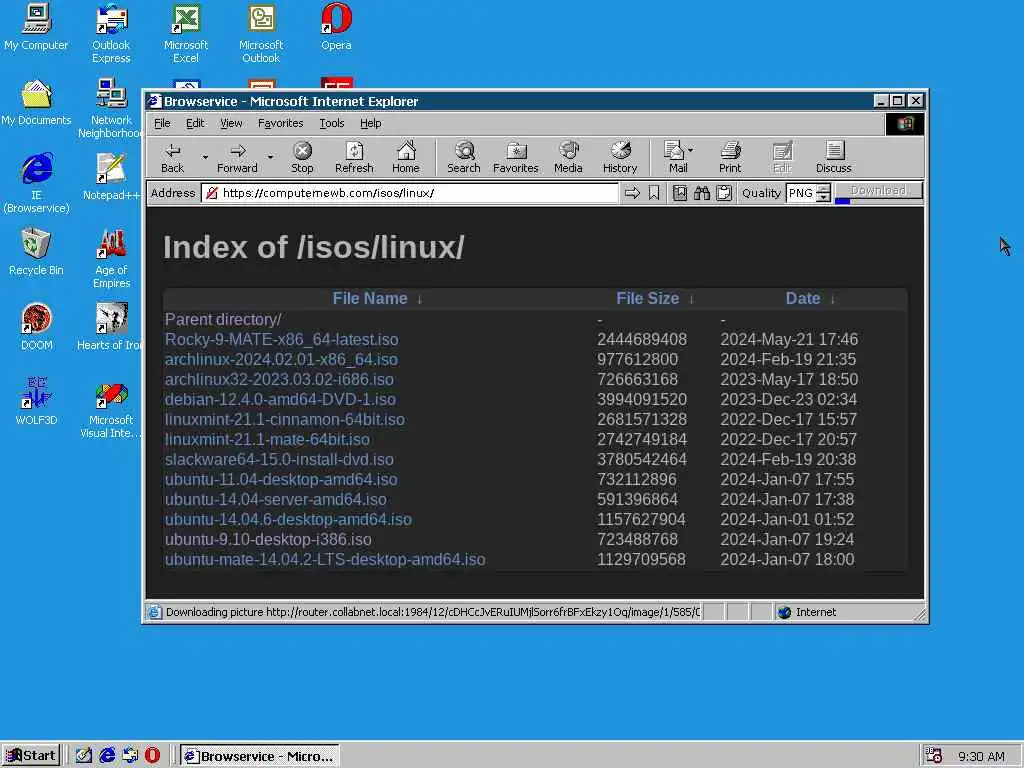Decrease Quality with the down spinner
This screenshot has height=768, width=1024.
tap(824, 197)
